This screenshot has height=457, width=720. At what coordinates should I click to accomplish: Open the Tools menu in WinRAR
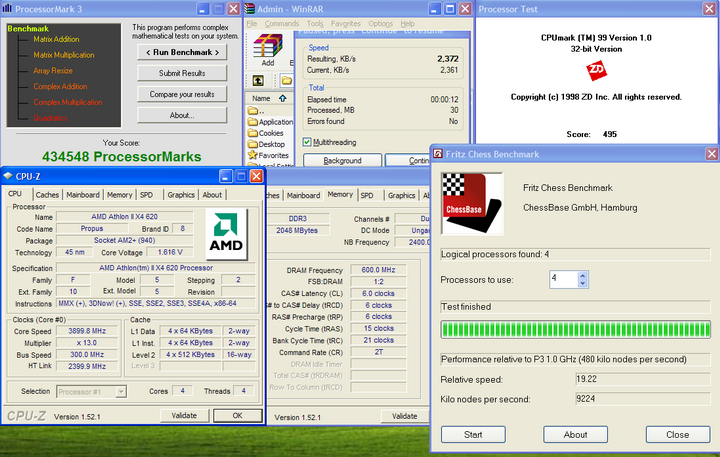(315, 23)
